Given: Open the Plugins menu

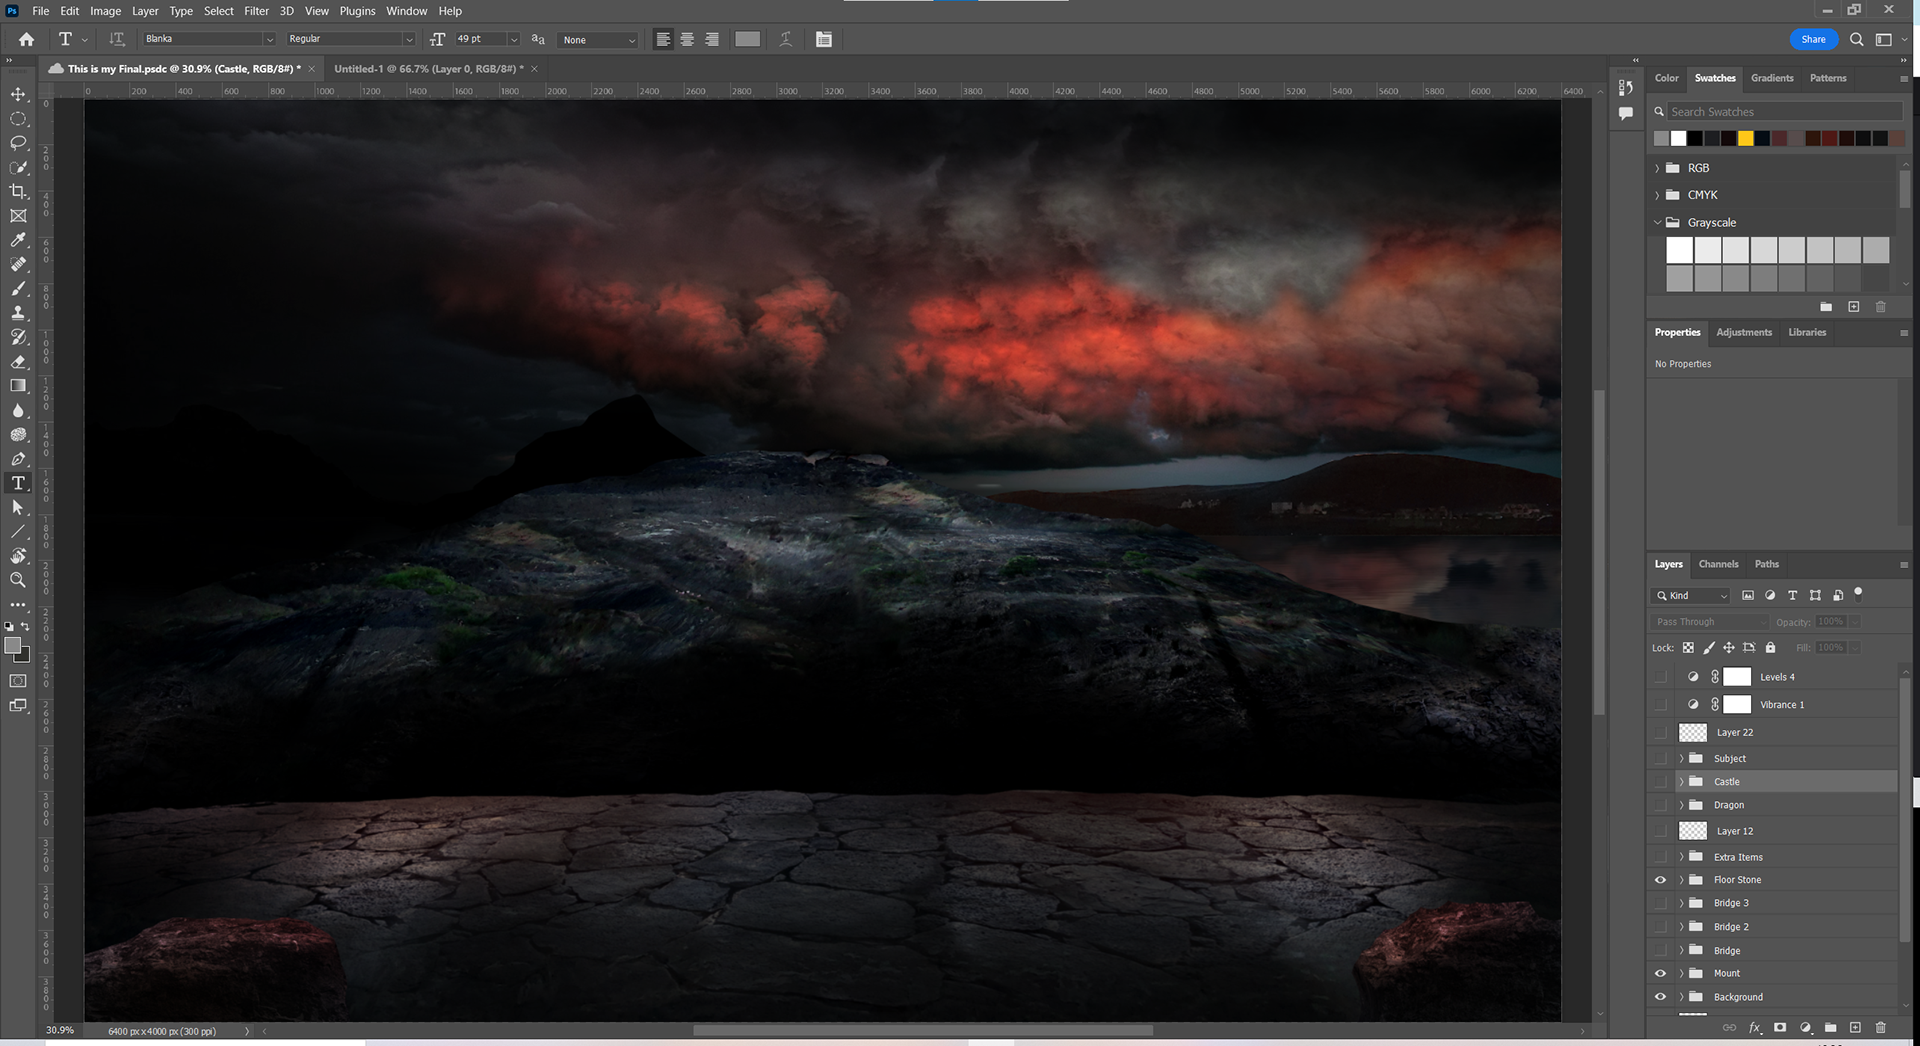Looking at the screenshot, I should click(357, 11).
